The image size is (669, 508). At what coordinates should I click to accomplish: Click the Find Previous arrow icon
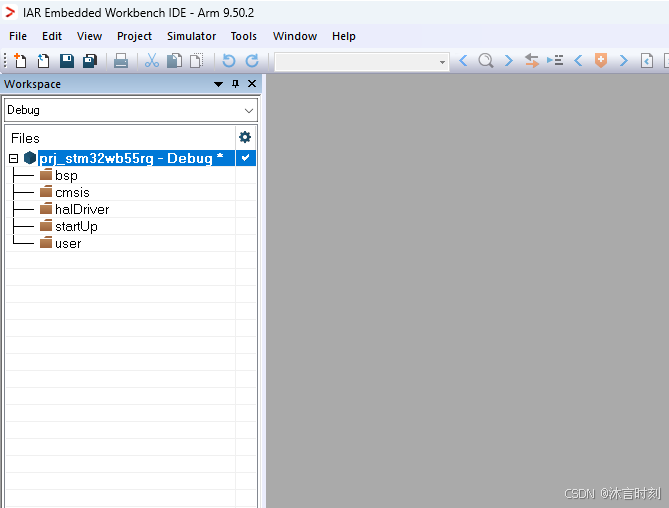pos(463,61)
